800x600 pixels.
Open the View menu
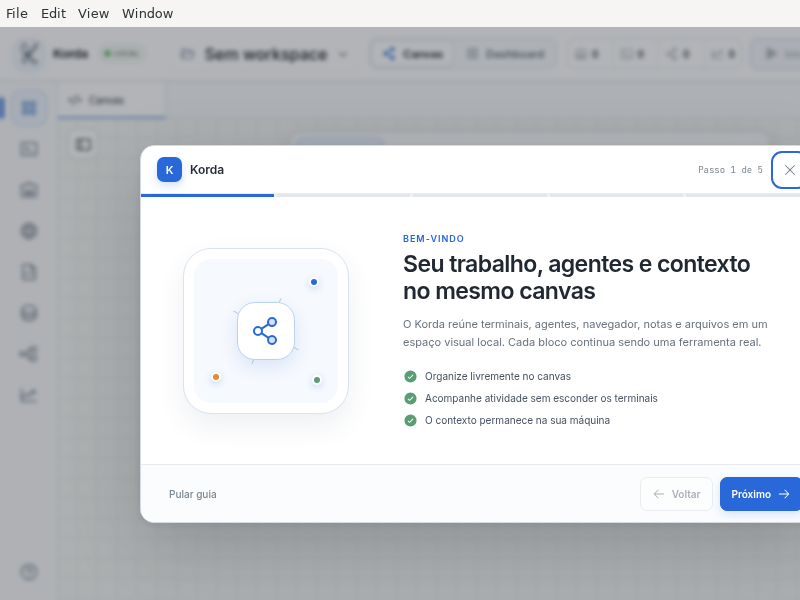(93, 13)
